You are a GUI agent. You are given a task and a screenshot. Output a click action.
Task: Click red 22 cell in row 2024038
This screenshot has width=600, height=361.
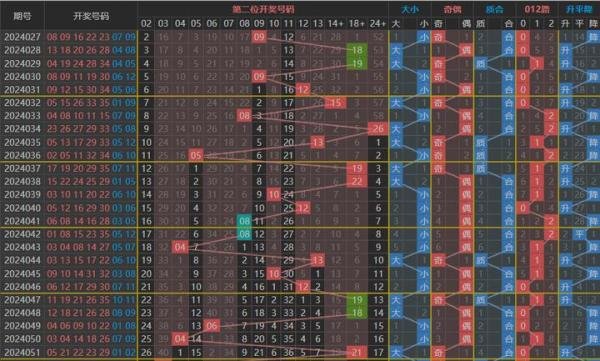(357, 181)
